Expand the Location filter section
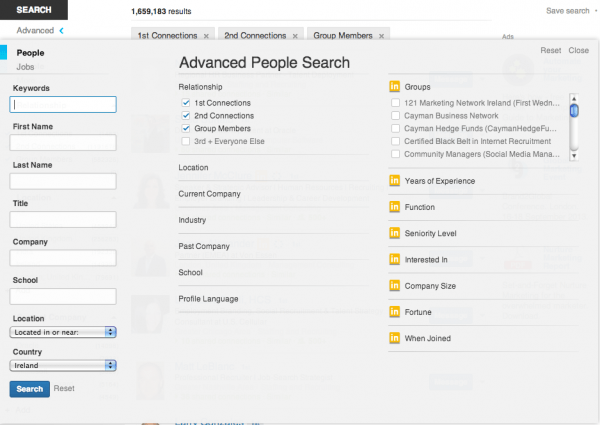This screenshot has width=600, height=425. [x=193, y=168]
